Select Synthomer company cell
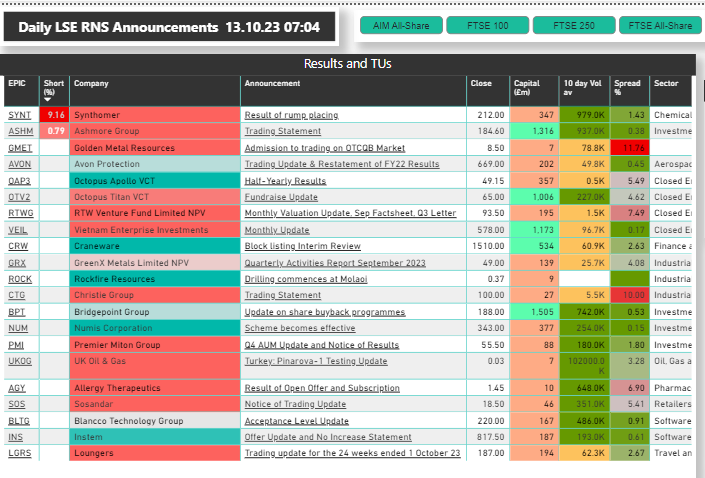Viewport: 705px width, 478px height. pos(155,115)
